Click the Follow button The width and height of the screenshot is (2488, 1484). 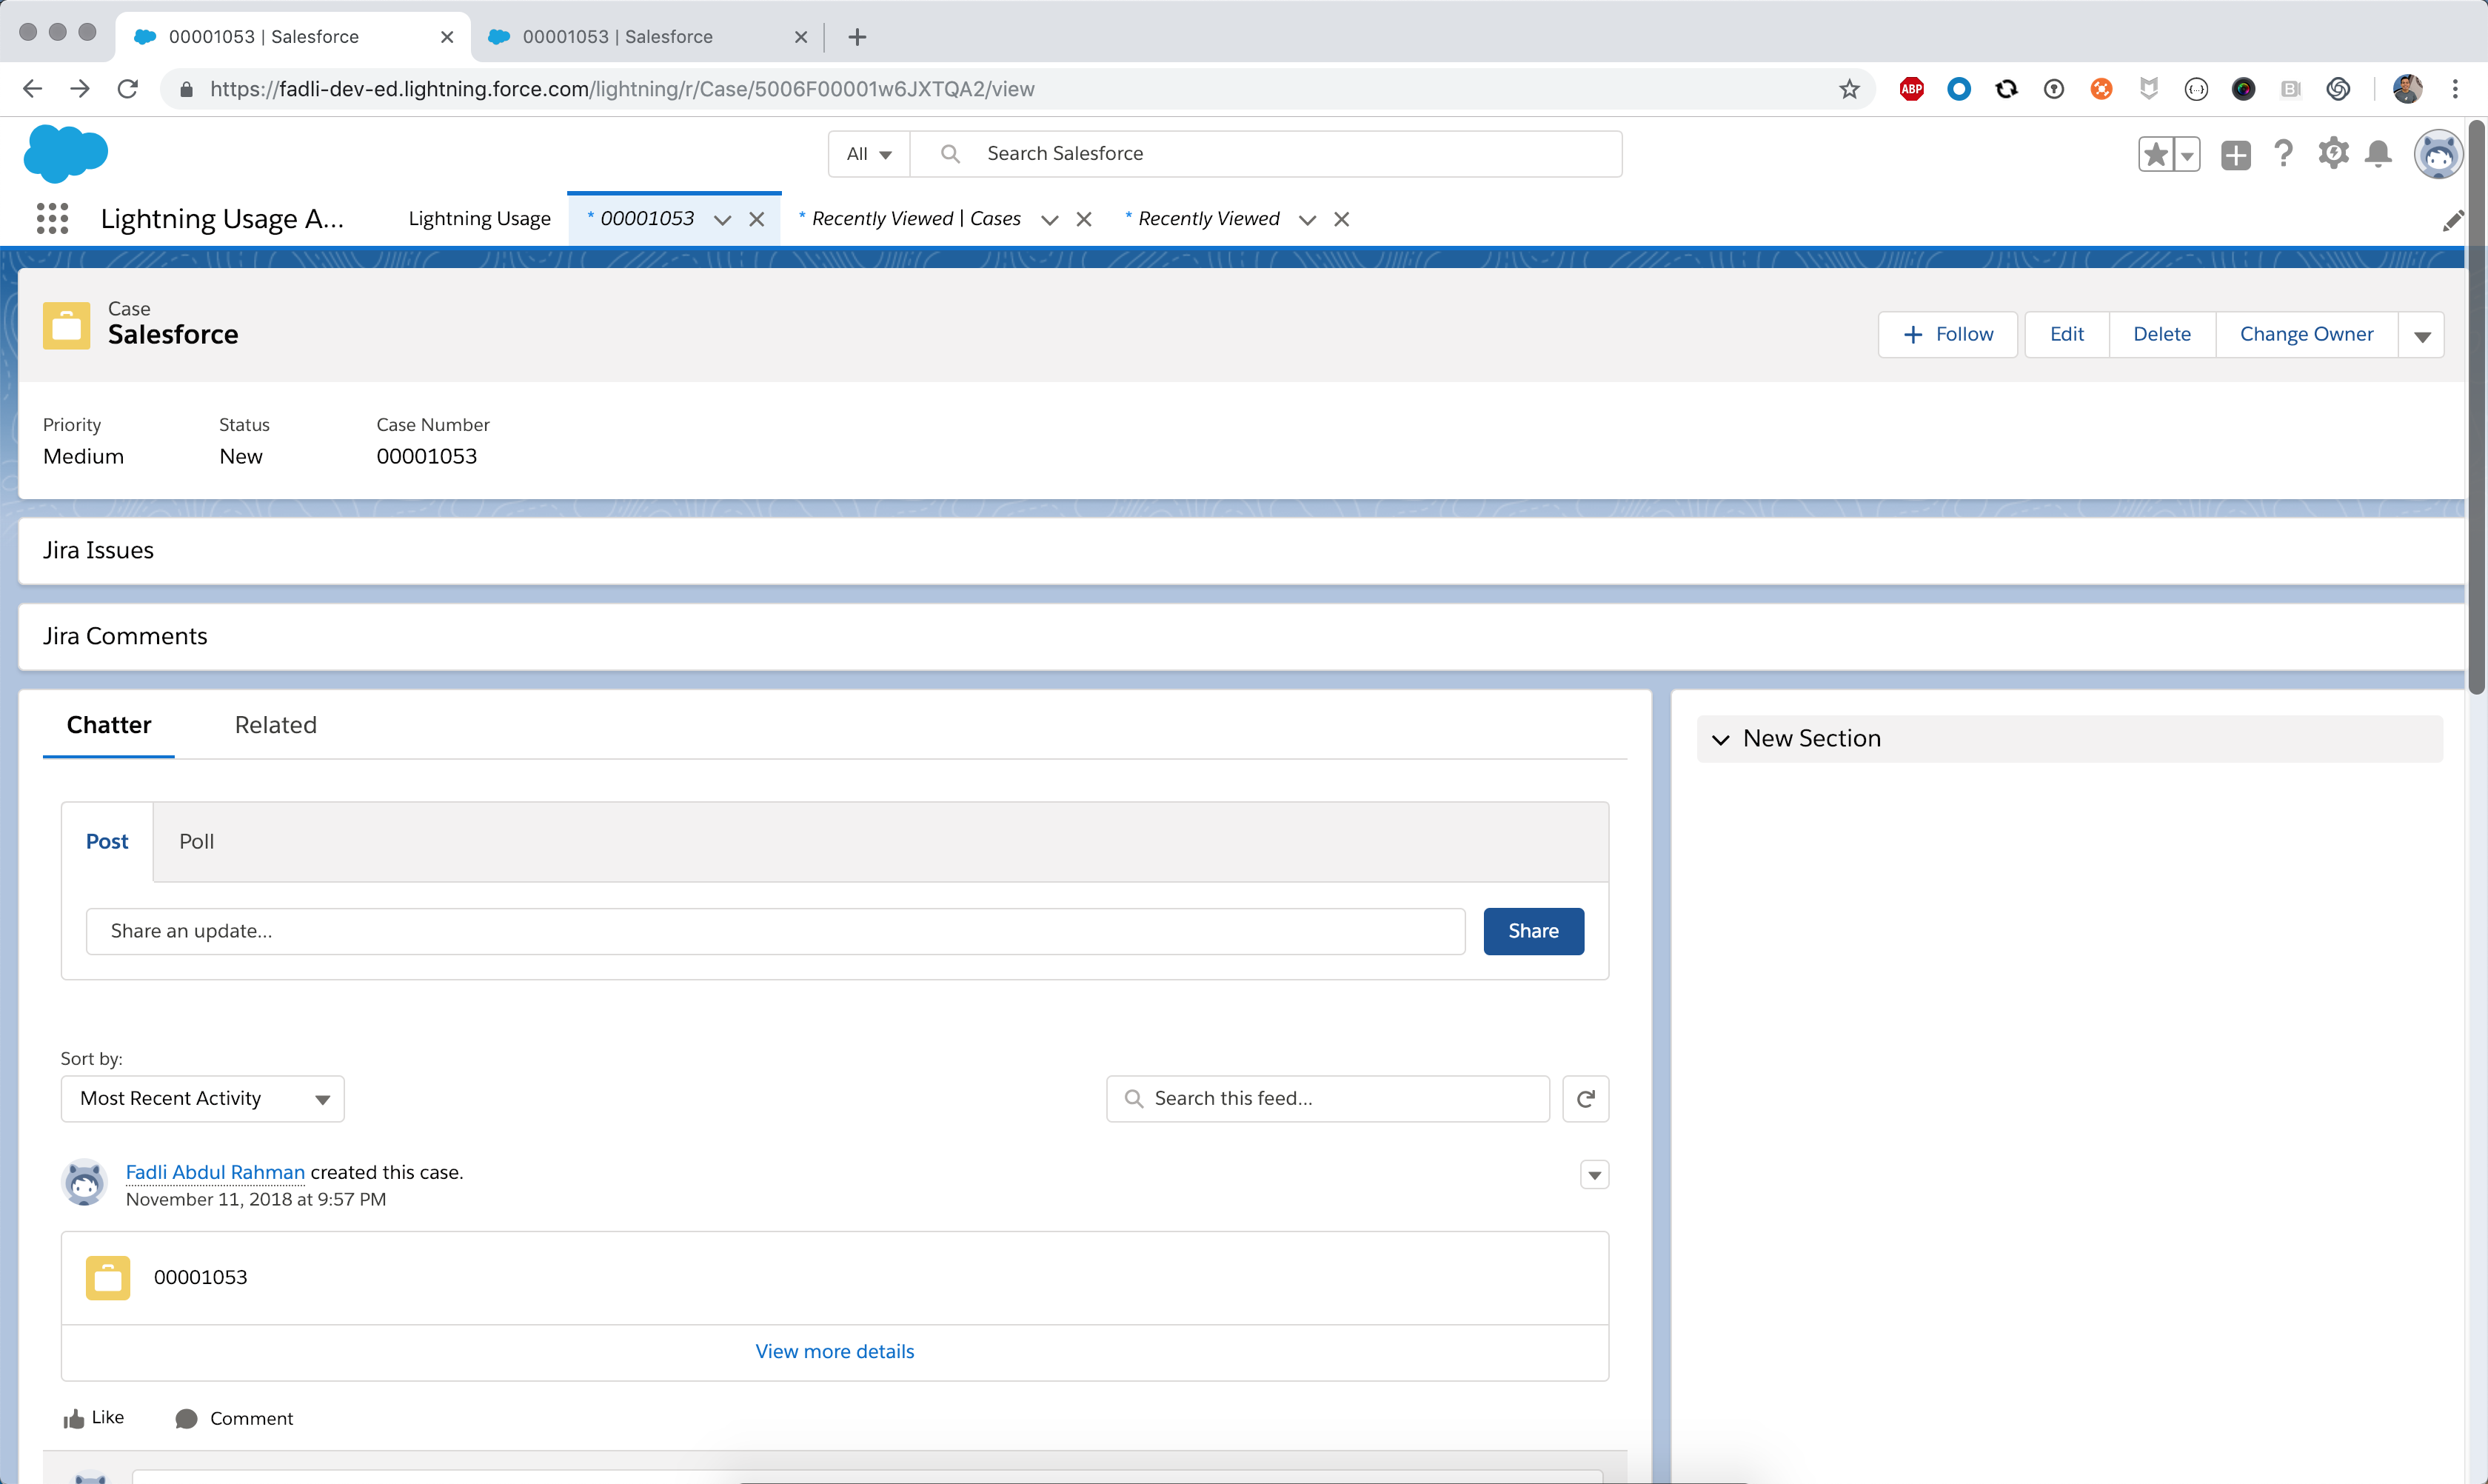(x=1947, y=335)
